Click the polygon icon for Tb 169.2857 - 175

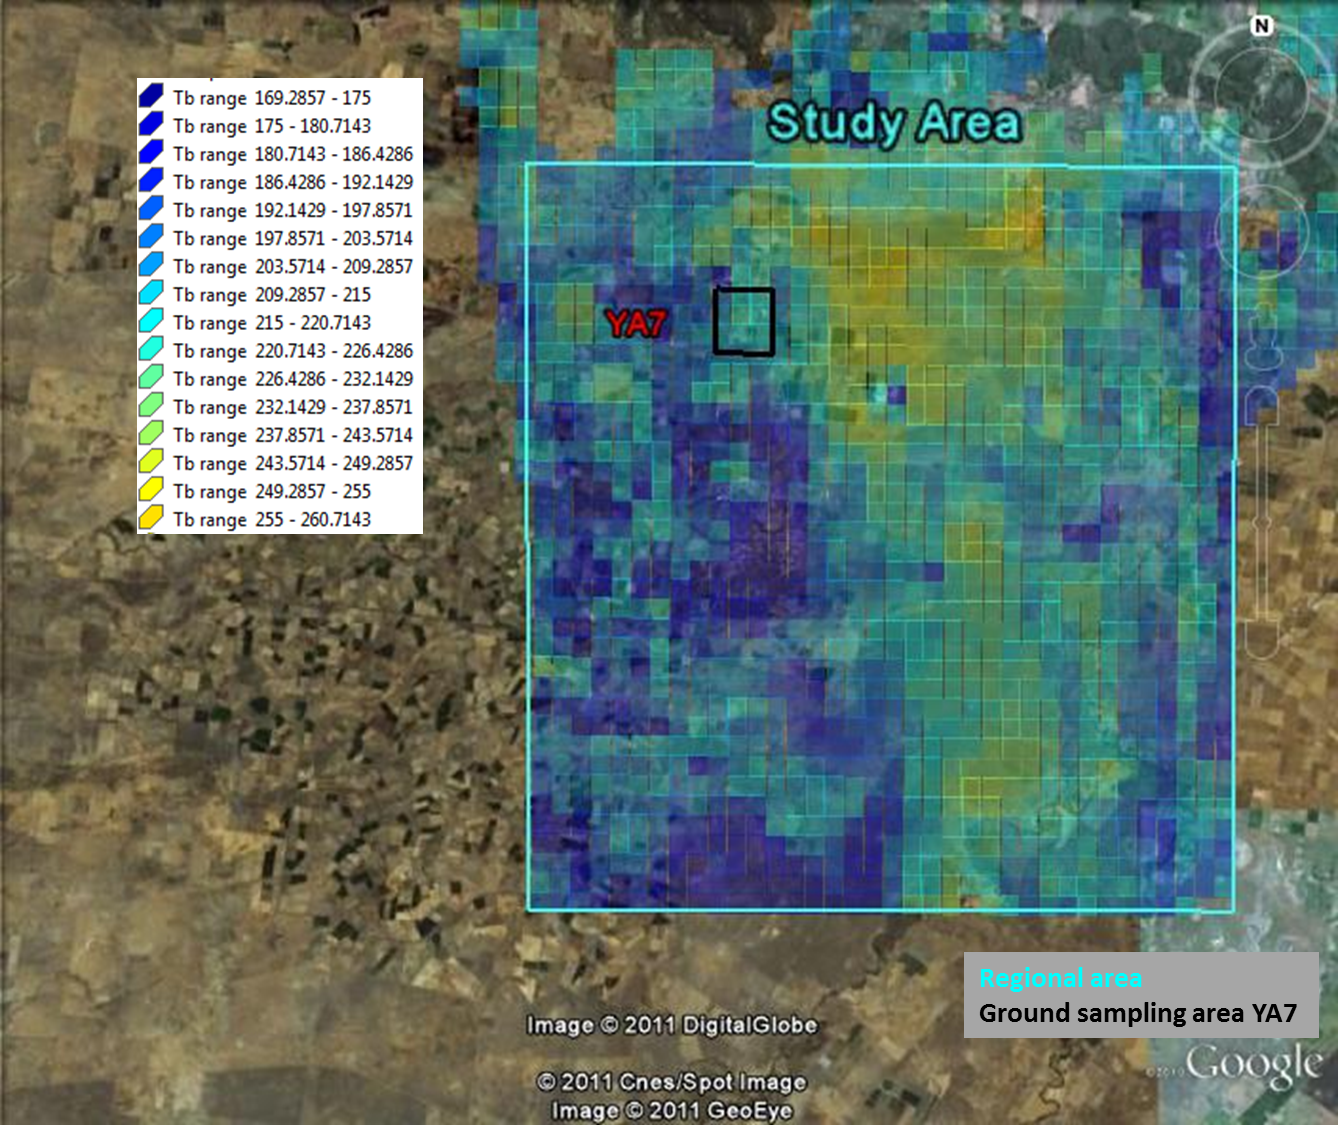(x=151, y=97)
